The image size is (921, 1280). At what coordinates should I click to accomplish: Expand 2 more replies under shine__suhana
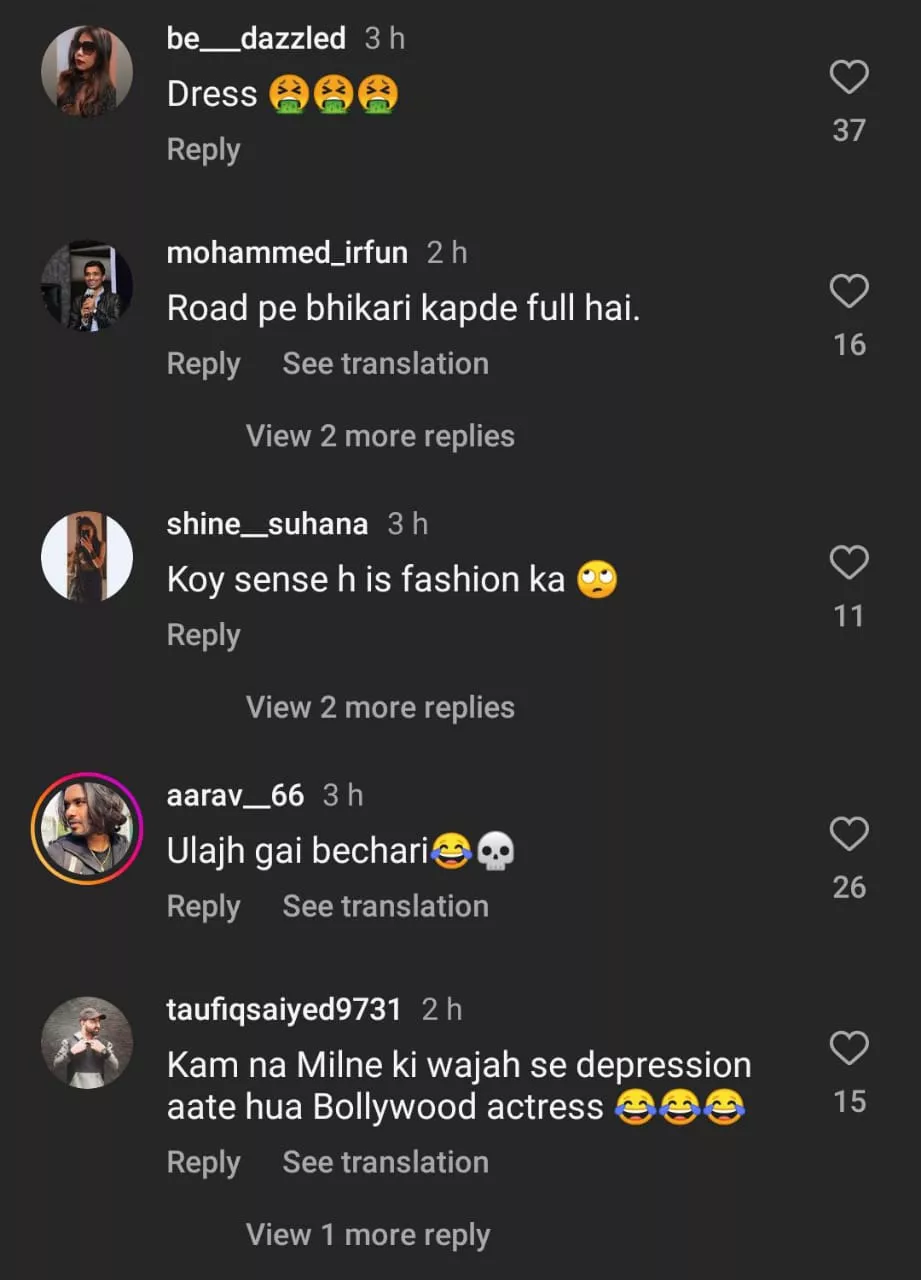tap(380, 707)
